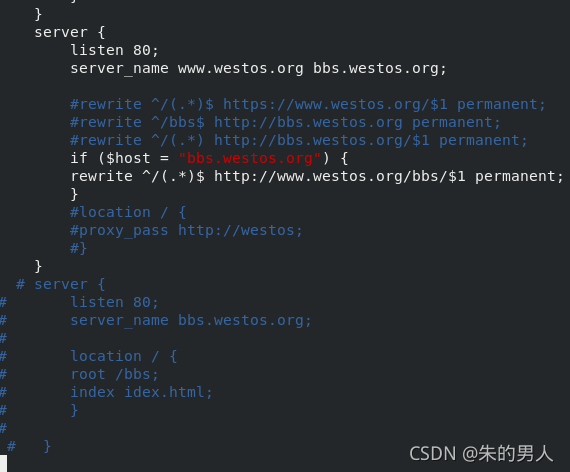The height and width of the screenshot is (472, 570).
Task: Click commented listen 80; line
Action: 115,302
